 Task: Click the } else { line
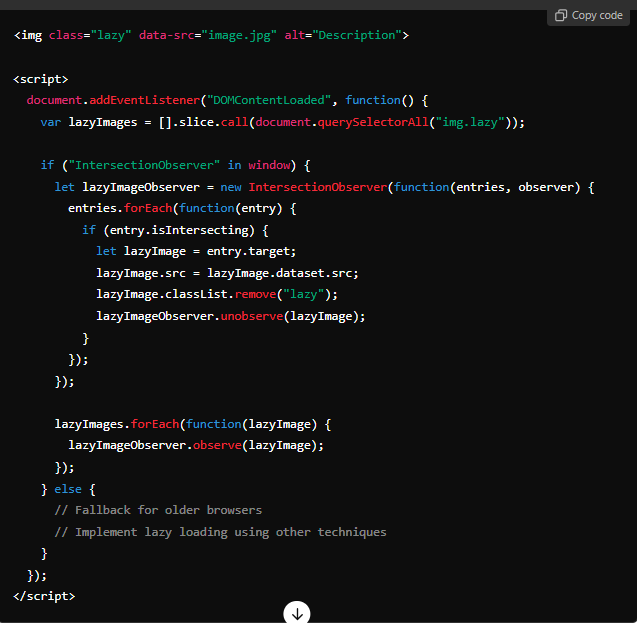[68, 489]
